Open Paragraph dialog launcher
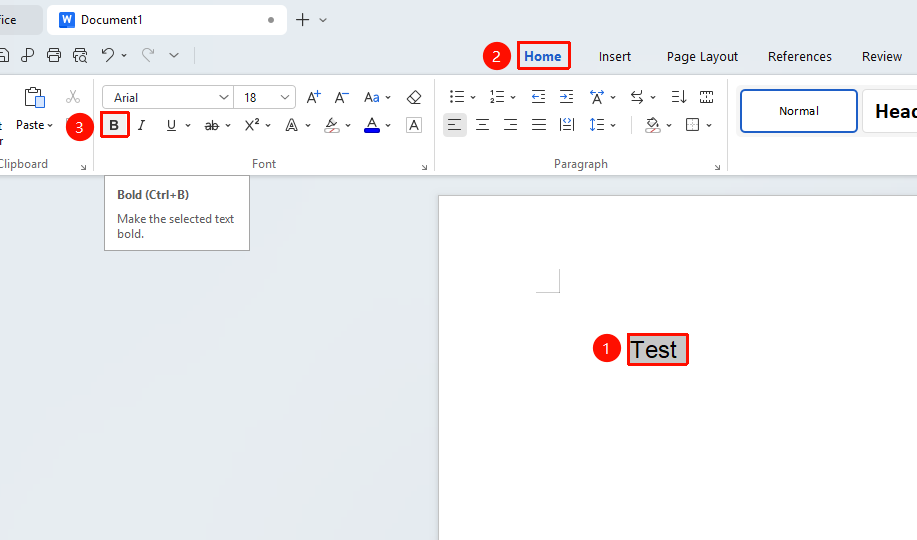 click(x=717, y=167)
